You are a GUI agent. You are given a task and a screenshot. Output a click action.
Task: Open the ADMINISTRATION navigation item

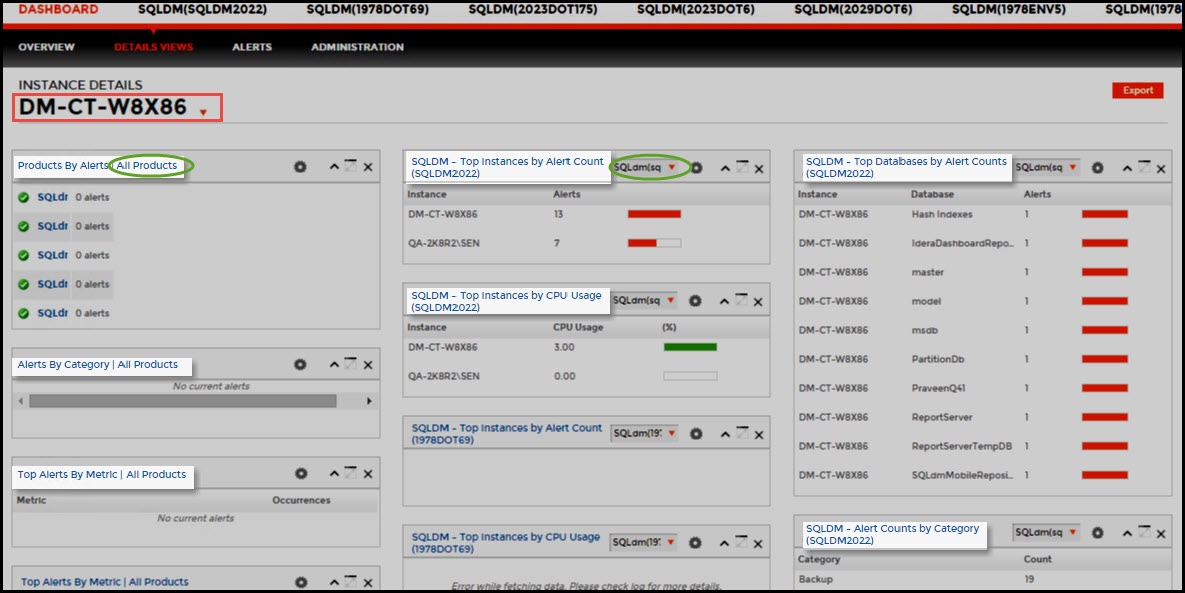pyautogui.click(x=357, y=47)
